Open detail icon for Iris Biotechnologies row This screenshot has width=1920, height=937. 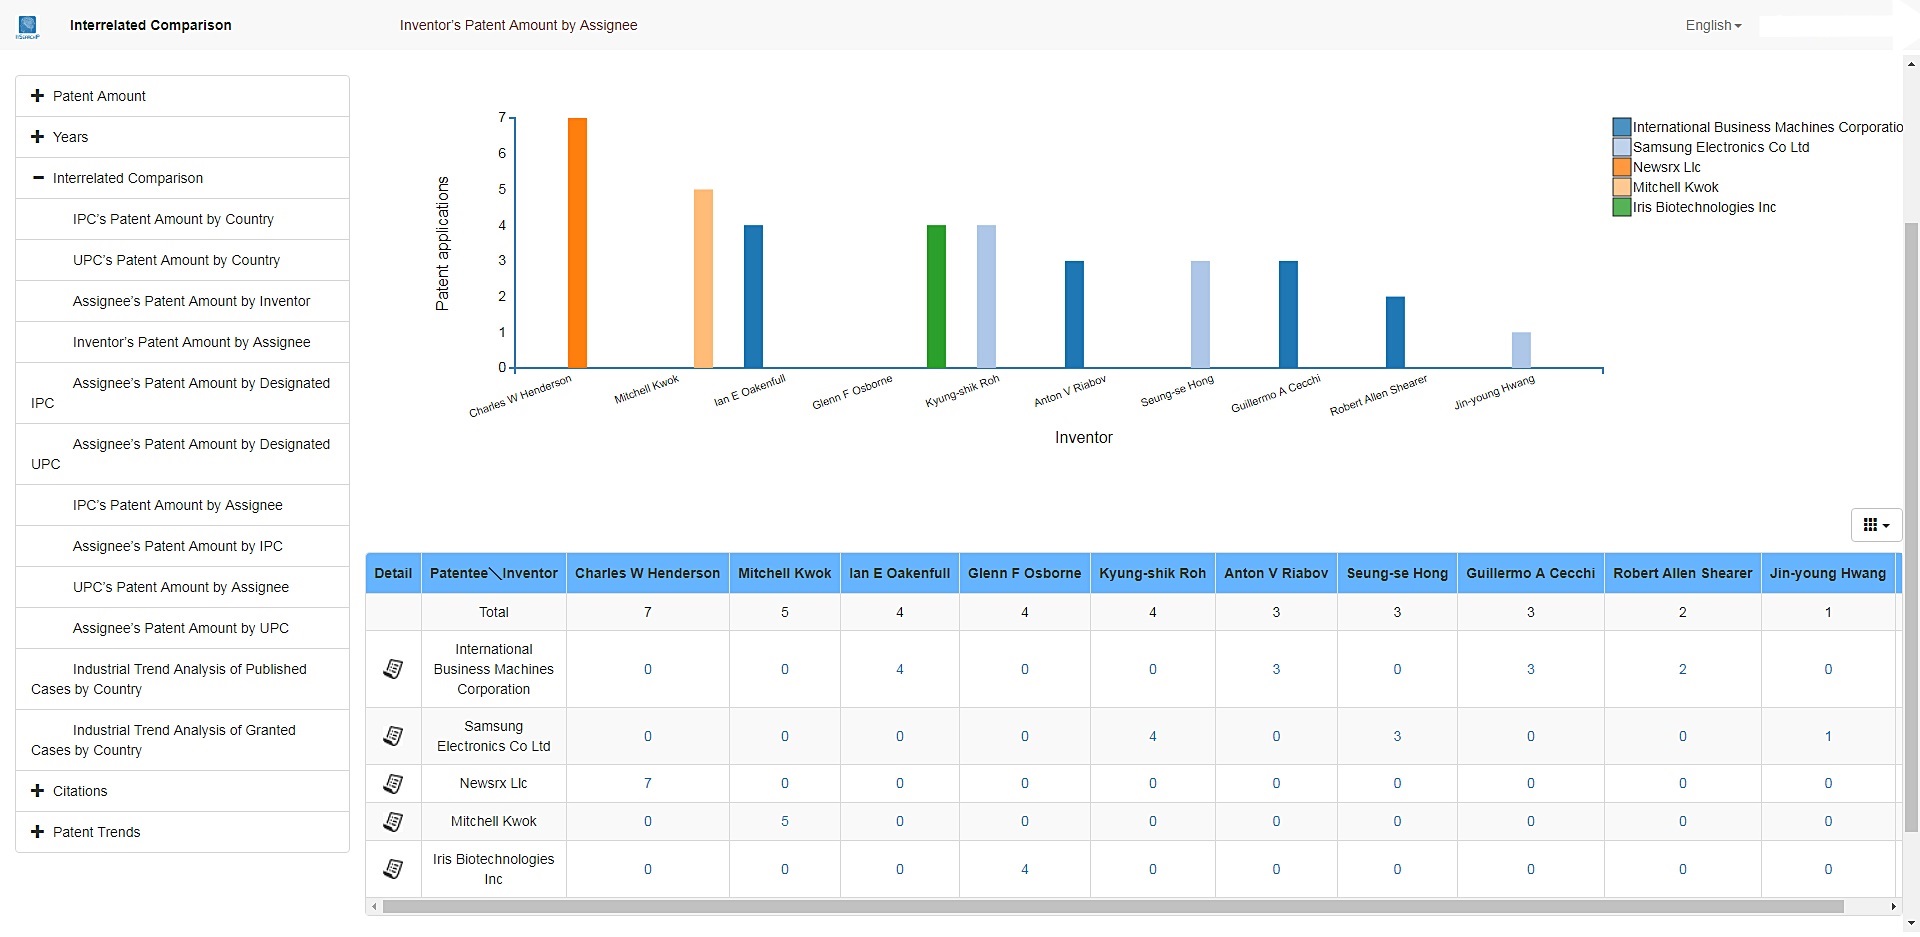tap(393, 869)
